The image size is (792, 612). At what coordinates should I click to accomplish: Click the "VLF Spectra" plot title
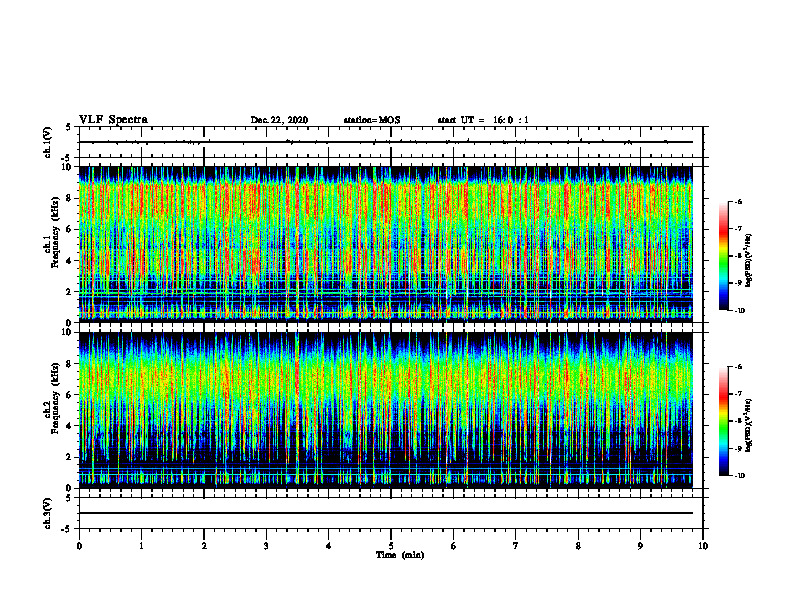click(x=113, y=120)
